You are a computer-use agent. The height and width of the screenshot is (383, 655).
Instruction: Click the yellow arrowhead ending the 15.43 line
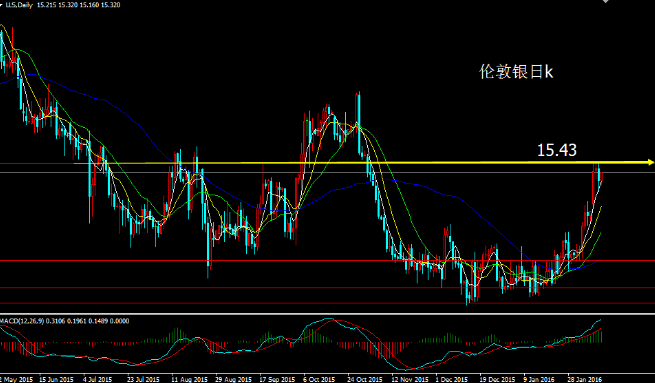(x=650, y=162)
